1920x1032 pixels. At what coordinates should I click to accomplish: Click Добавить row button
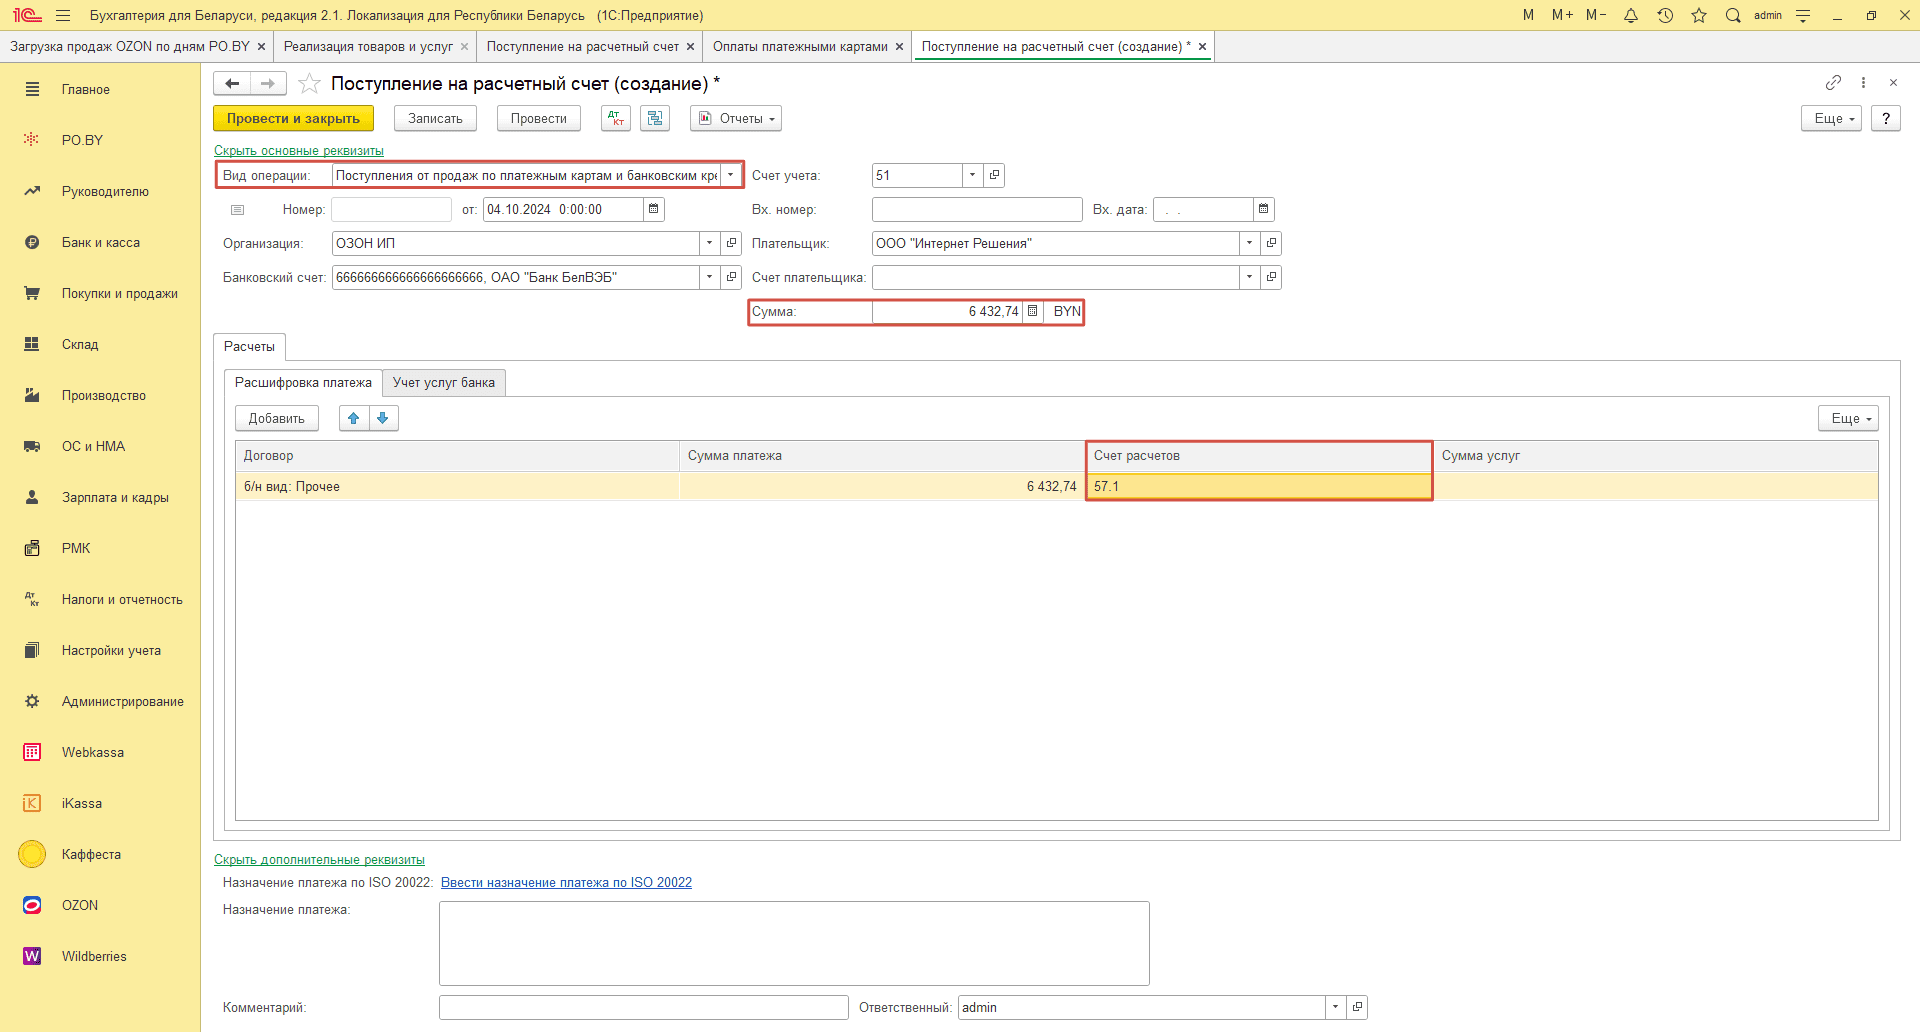click(277, 418)
